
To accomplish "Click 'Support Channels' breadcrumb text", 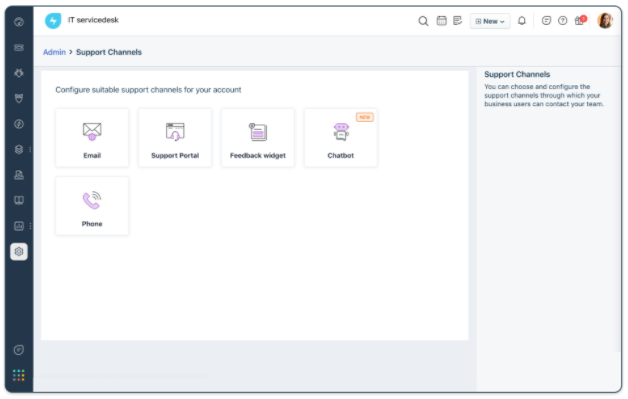I will click(x=109, y=52).
